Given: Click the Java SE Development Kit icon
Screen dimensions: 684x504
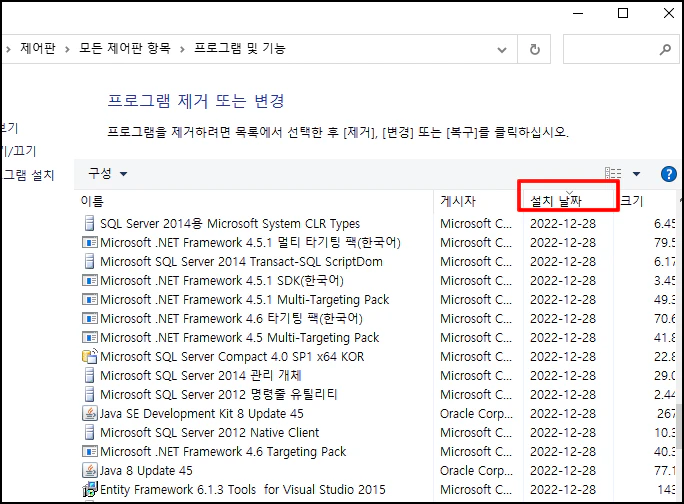Looking at the screenshot, I should coord(89,413).
